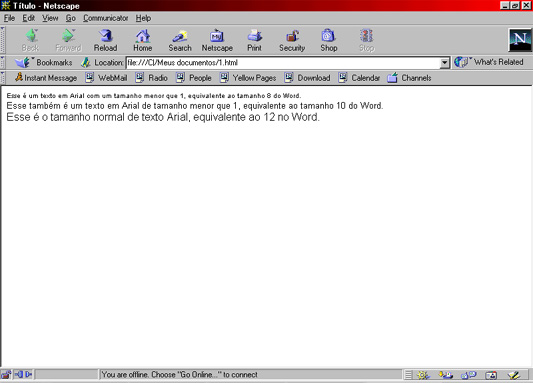This screenshot has width=533, height=383.
Task: Click the Netscape title bar system icon
Action: coord(6,5)
